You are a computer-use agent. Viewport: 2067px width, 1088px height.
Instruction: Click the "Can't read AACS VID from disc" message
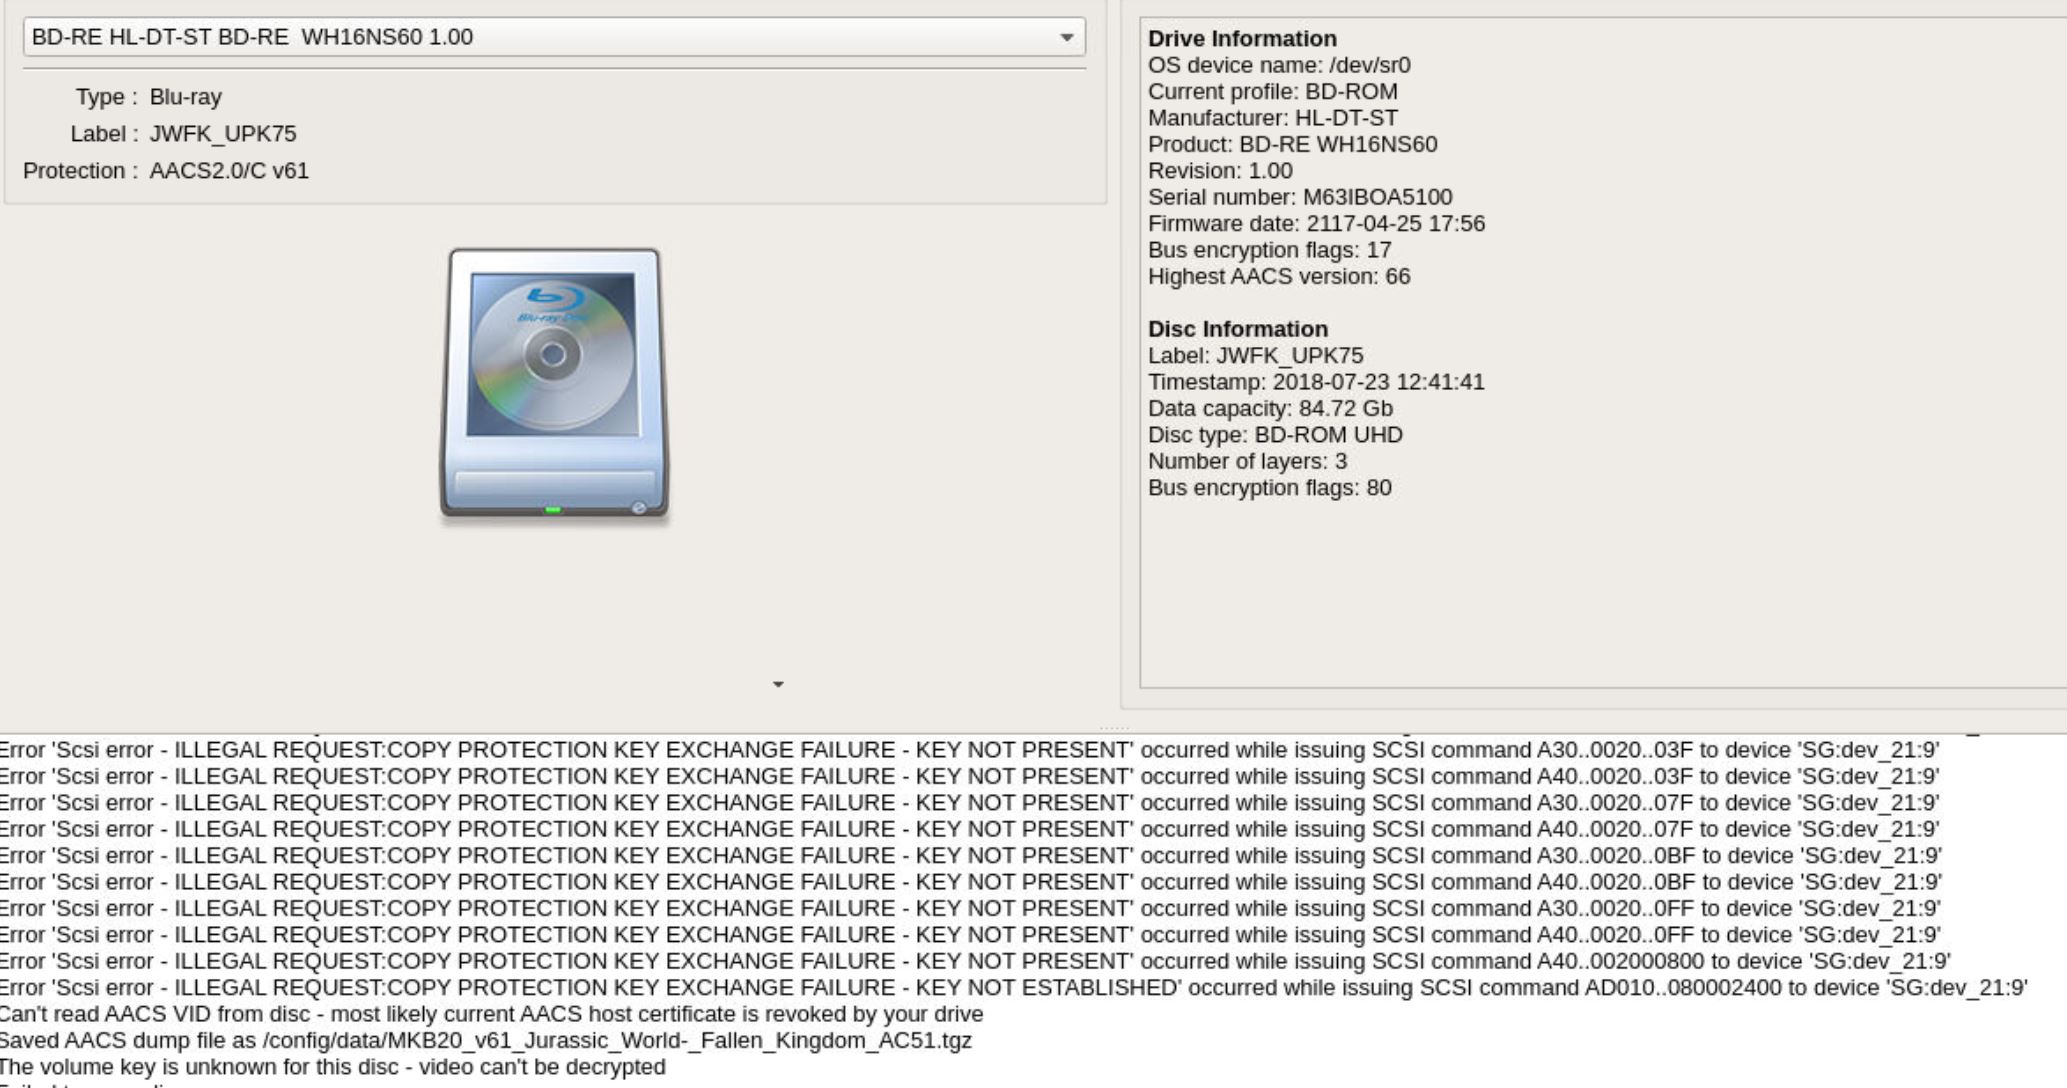(492, 1014)
